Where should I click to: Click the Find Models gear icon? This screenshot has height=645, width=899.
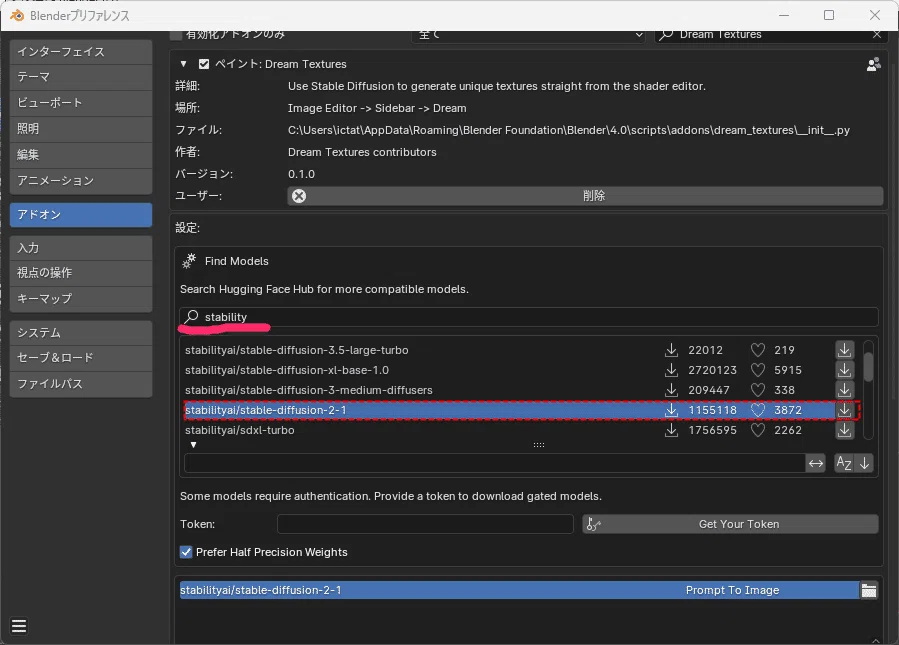tap(189, 261)
